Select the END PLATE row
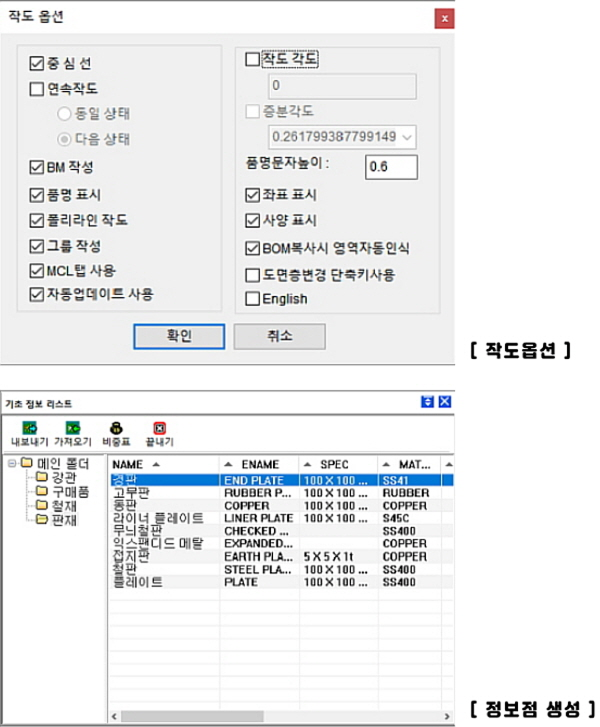Image resolution: width=600 pixels, height=727 pixels. click(281, 480)
